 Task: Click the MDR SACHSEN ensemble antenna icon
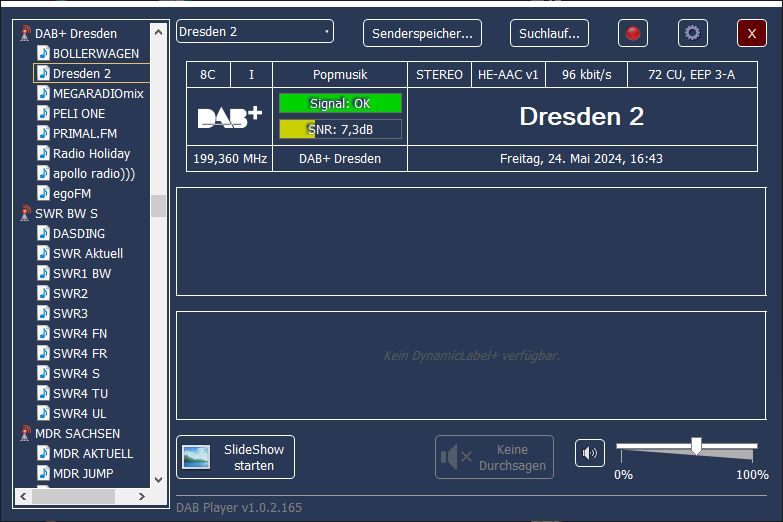25,433
